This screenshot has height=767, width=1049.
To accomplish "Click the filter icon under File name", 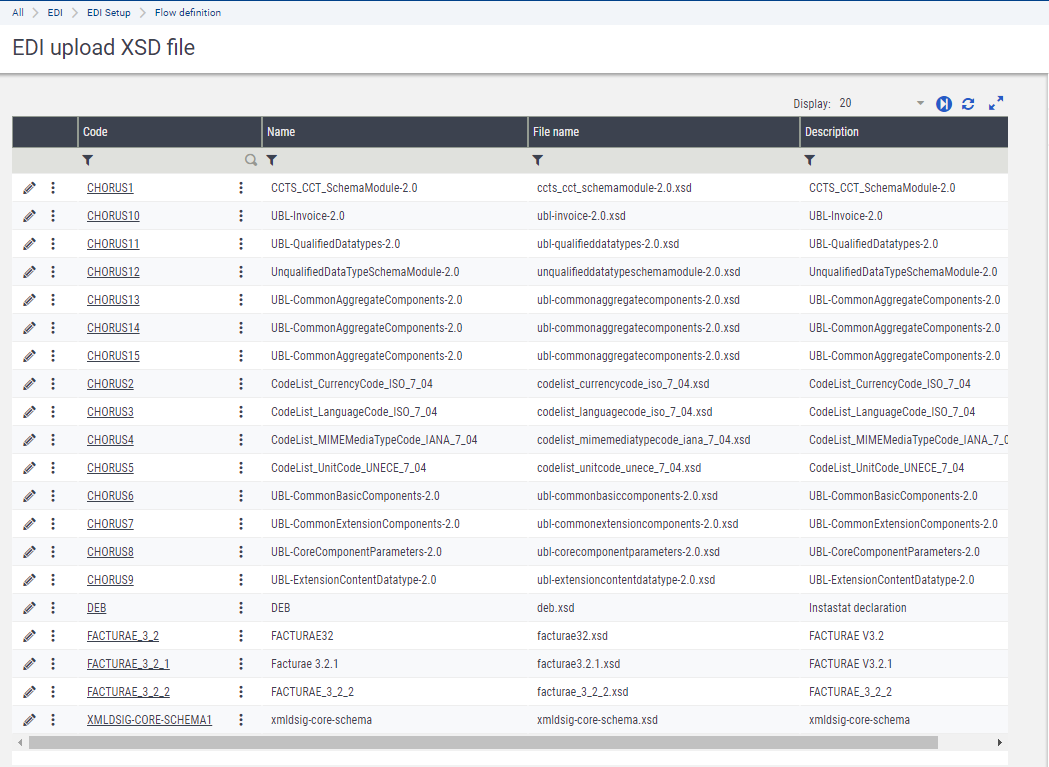I will [538, 160].
